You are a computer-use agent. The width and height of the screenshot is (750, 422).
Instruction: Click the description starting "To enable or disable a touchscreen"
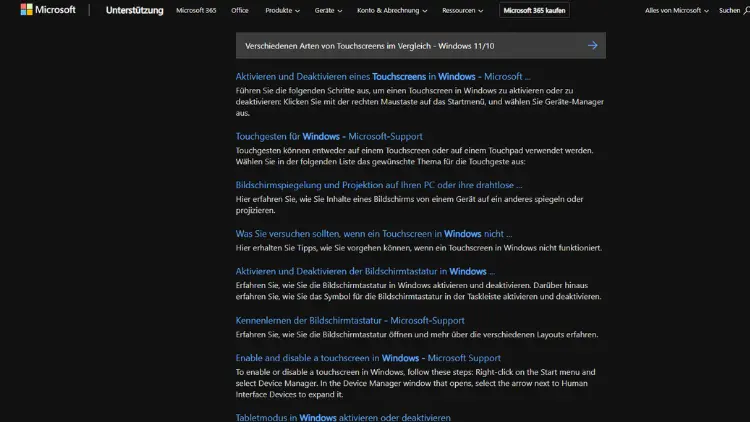point(415,383)
